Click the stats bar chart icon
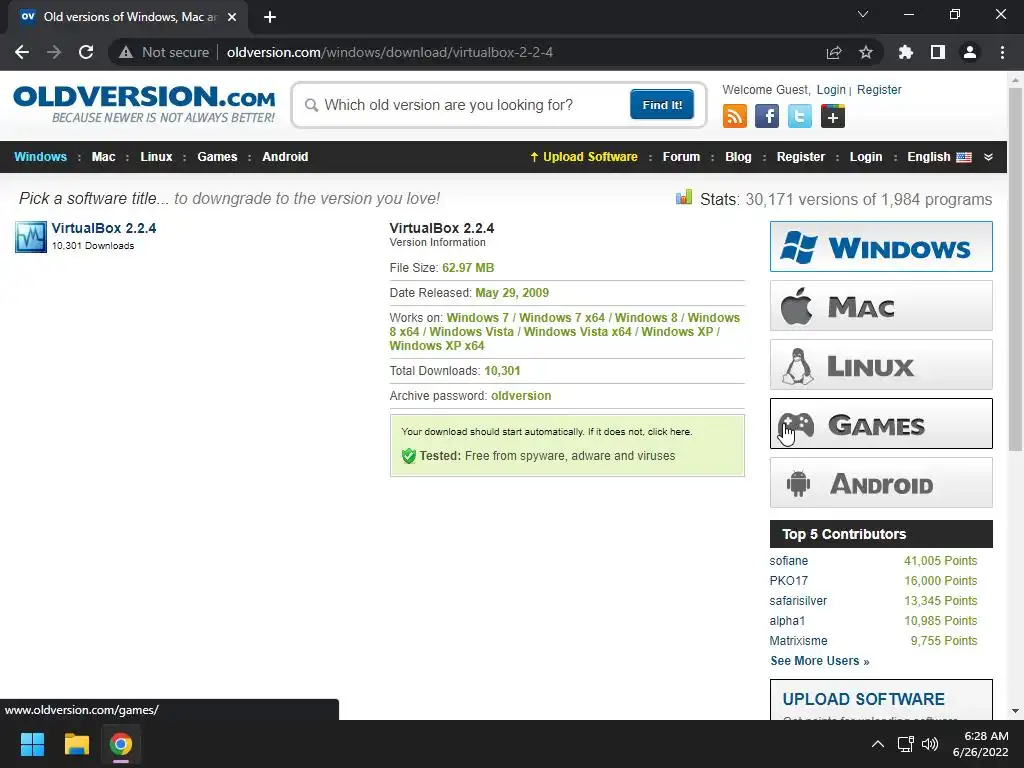 click(x=684, y=197)
